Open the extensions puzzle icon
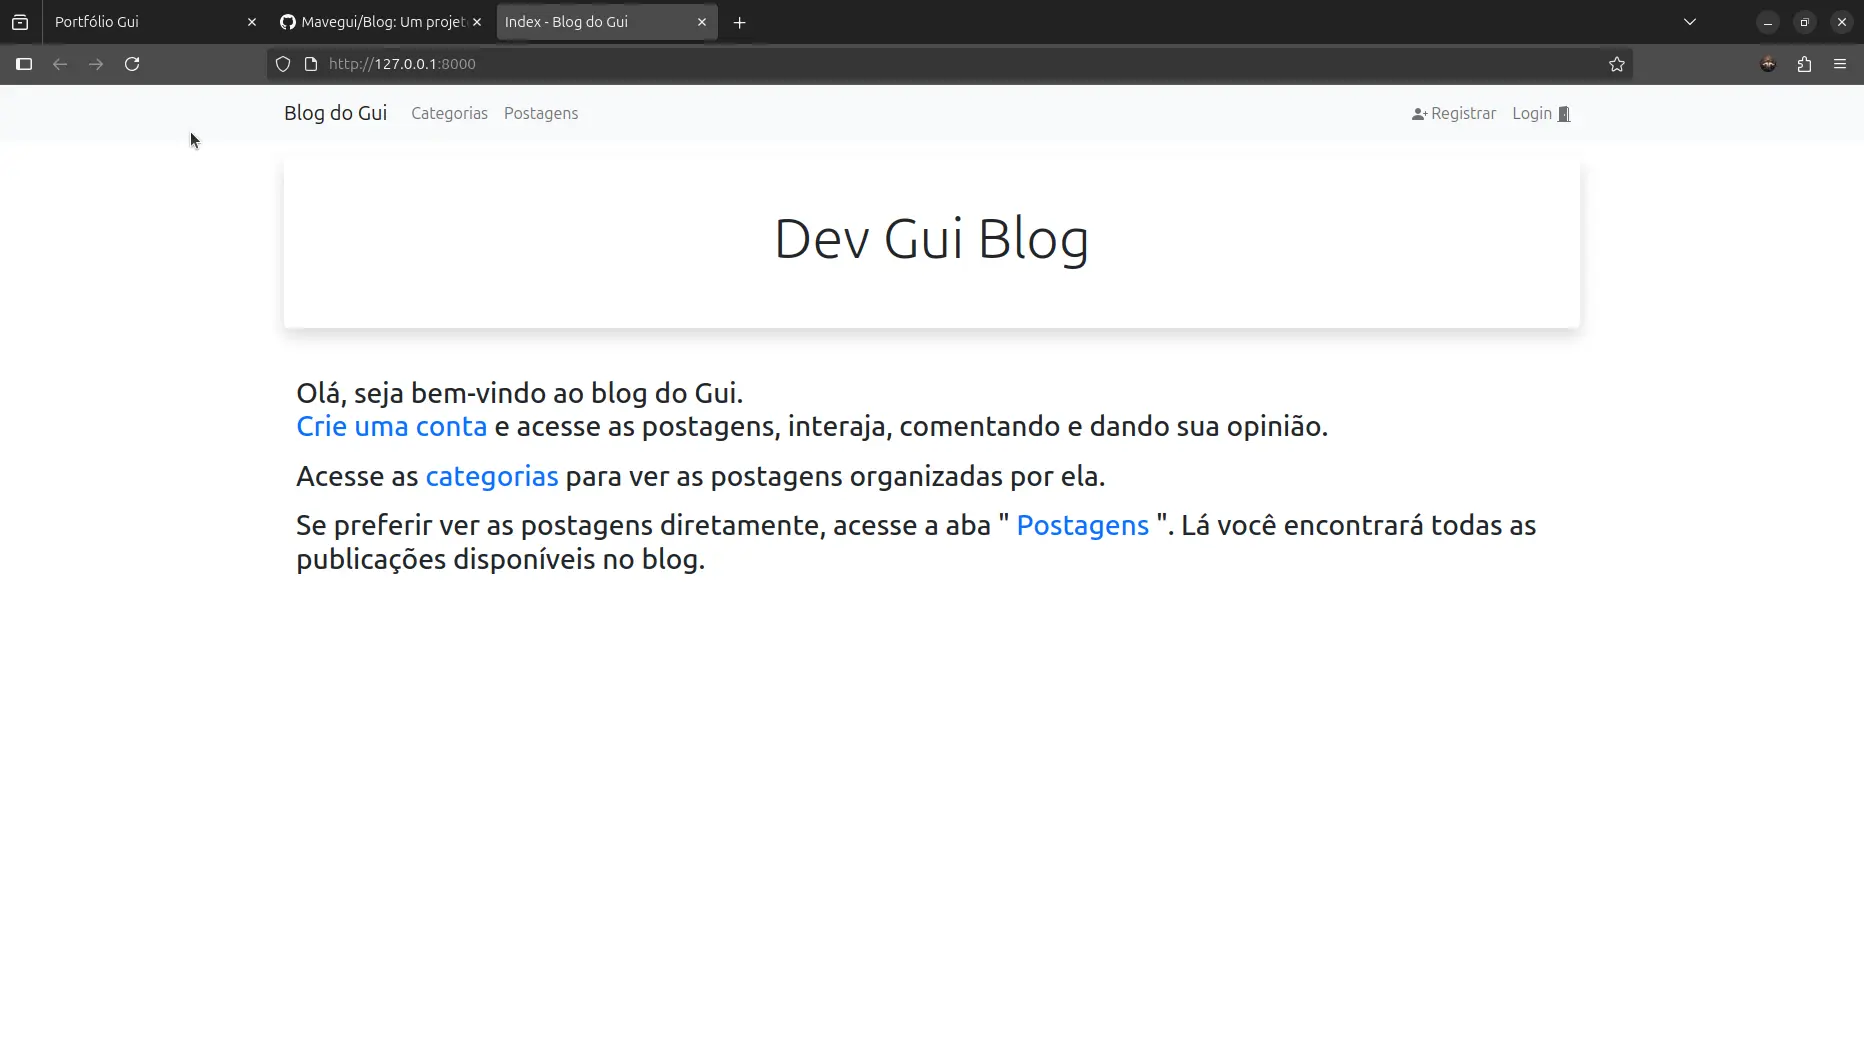This screenshot has width=1864, height=1048. 1804,64
